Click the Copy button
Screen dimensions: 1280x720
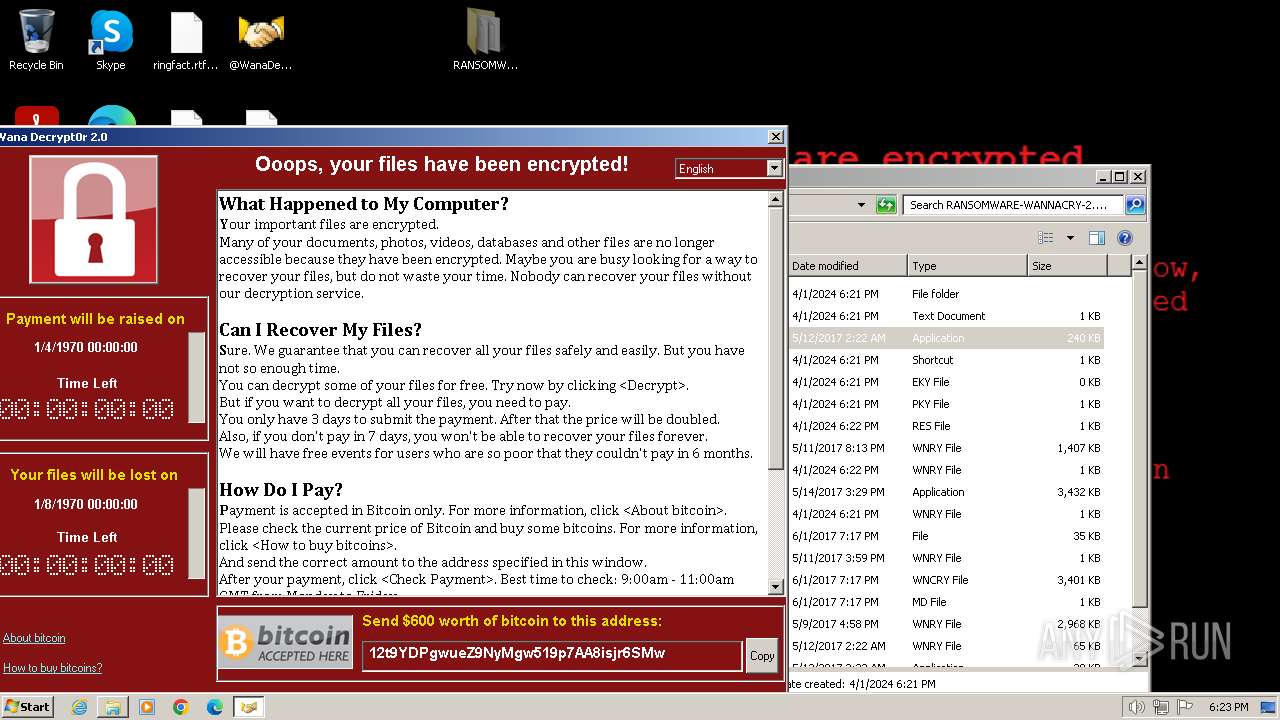click(762, 656)
